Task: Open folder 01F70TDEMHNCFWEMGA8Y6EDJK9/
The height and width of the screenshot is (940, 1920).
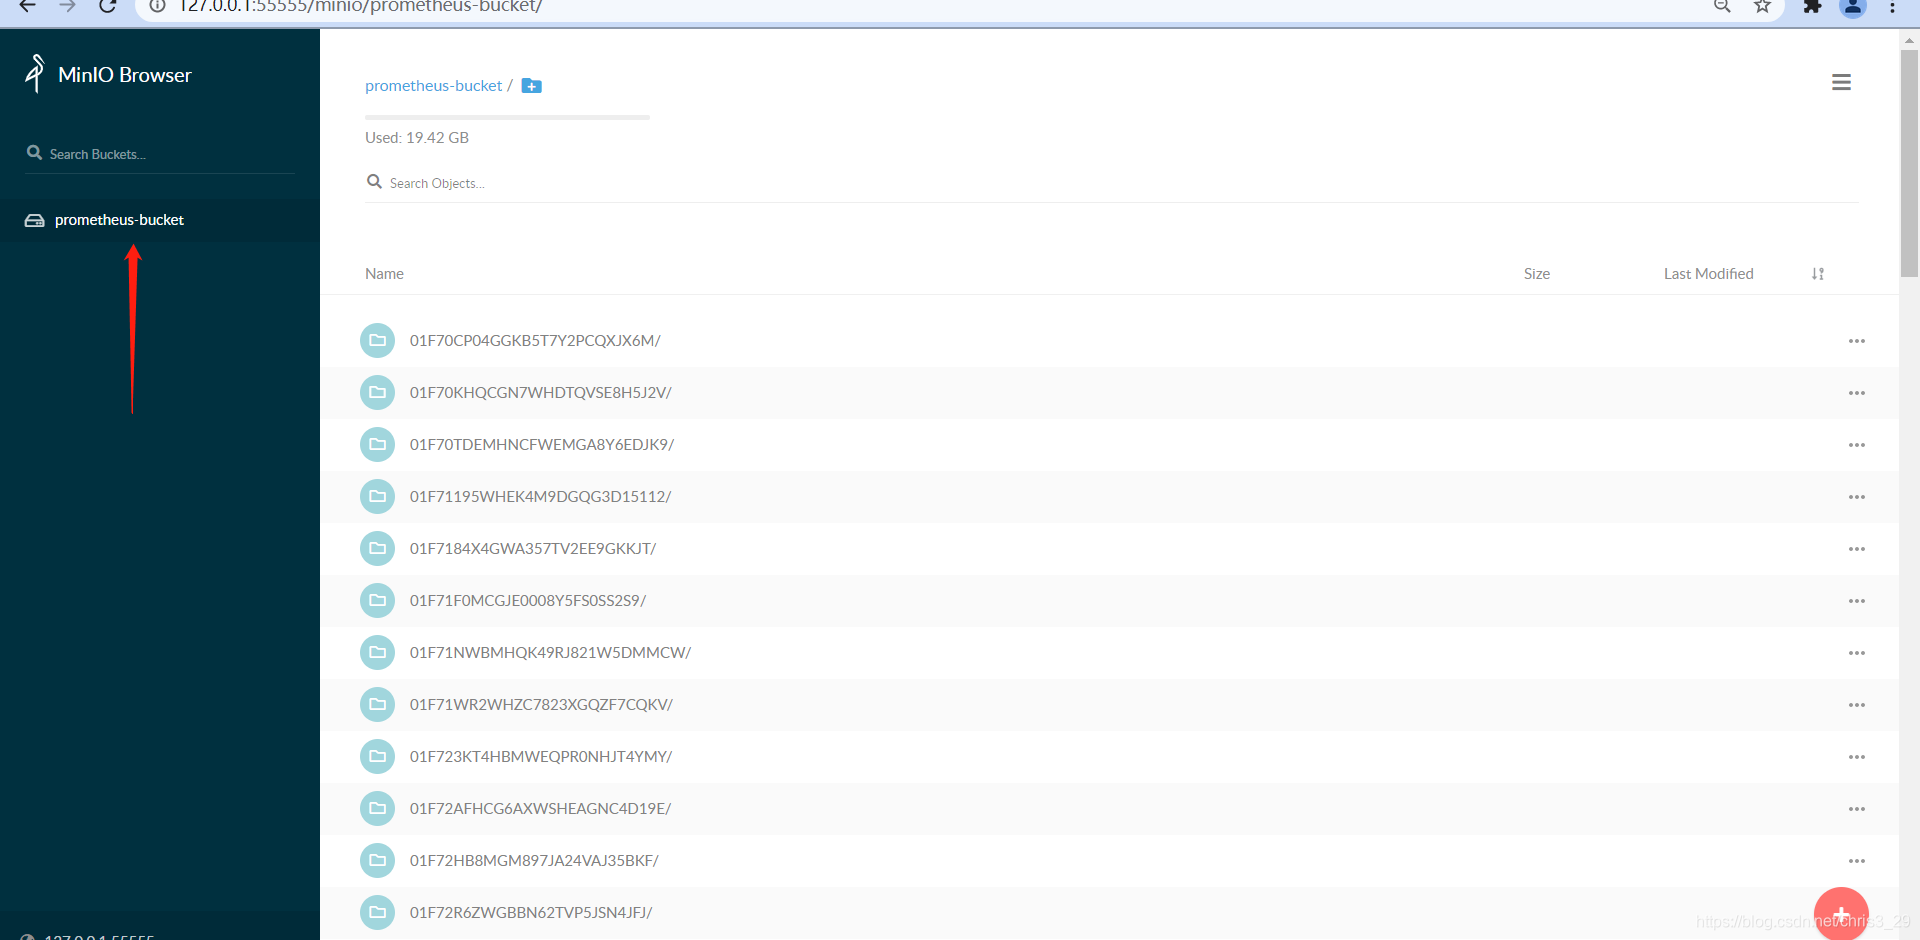Action: pyautogui.click(x=542, y=445)
